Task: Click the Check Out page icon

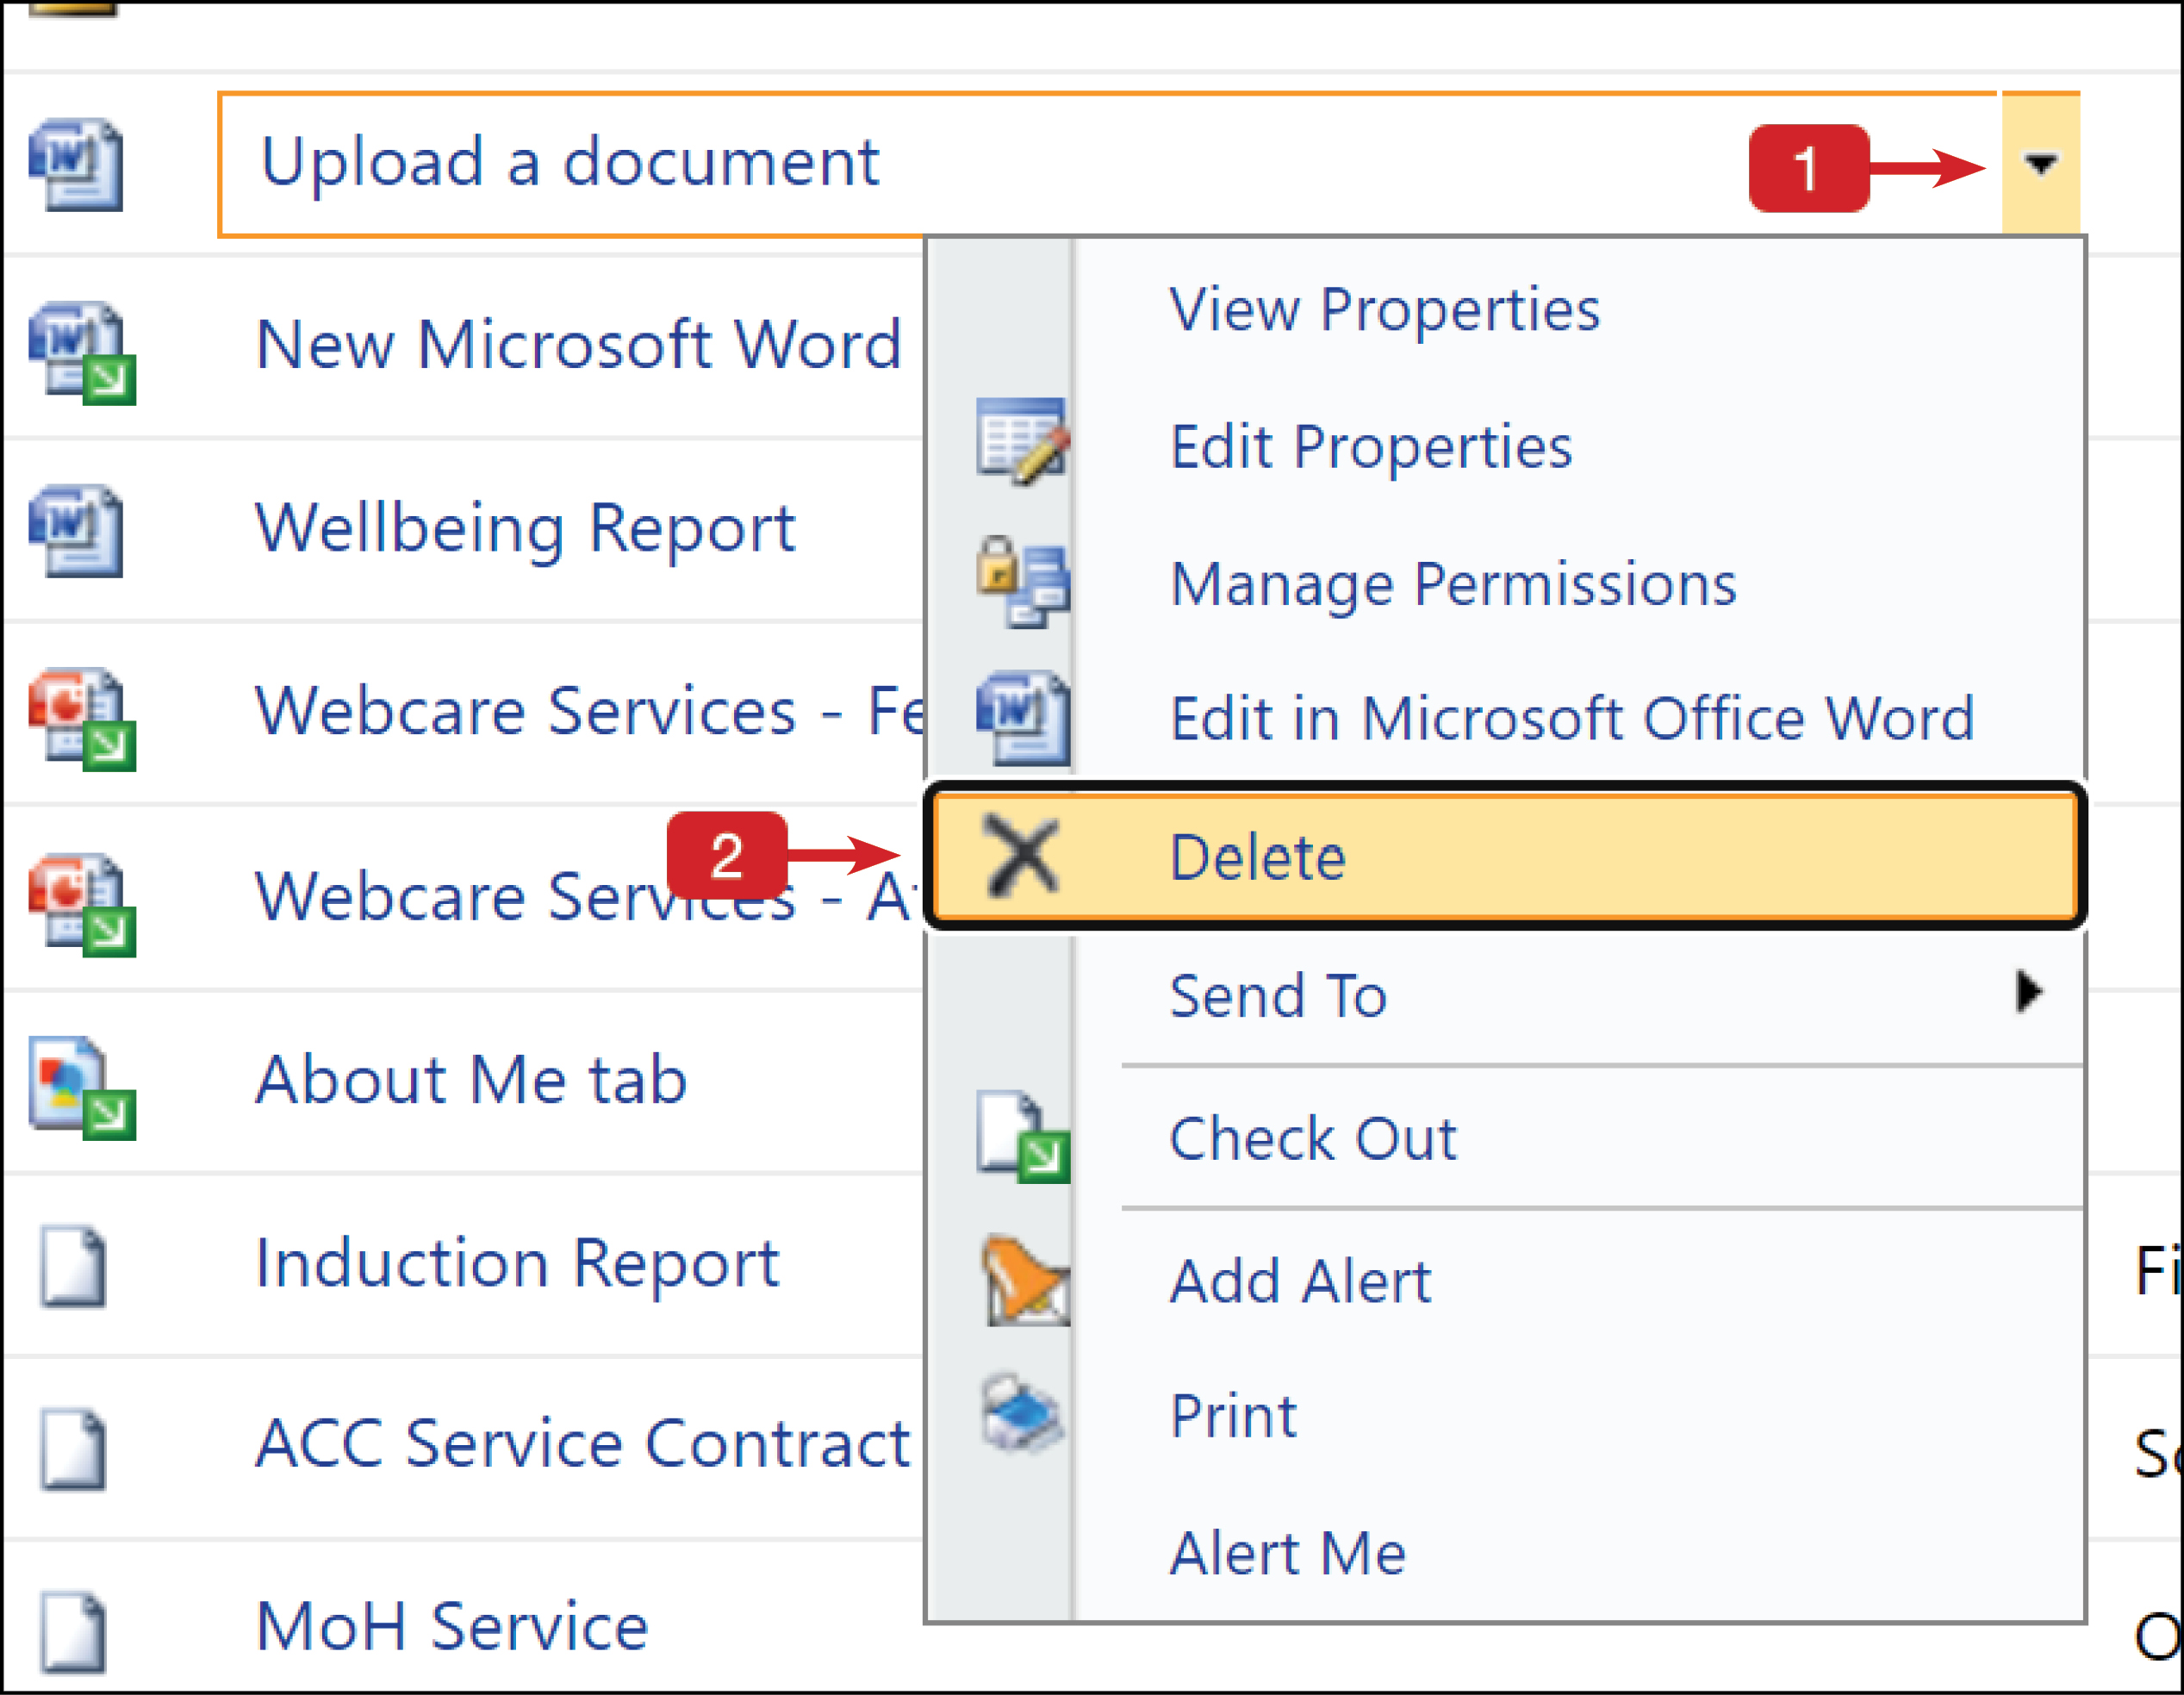Action: tap(1022, 1135)
